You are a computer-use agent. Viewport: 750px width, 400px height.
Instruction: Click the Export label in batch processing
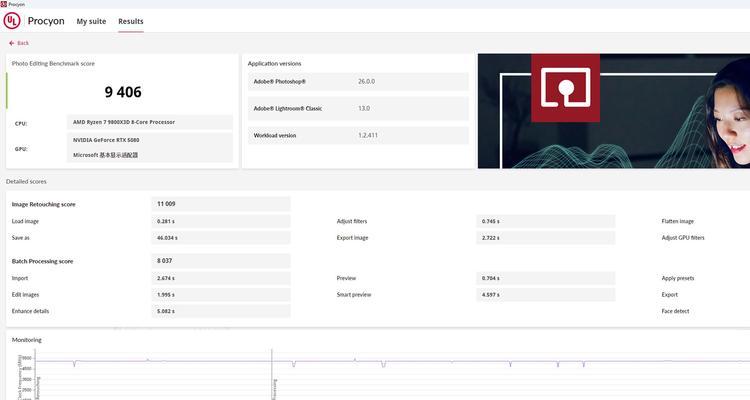pos(670,295)
